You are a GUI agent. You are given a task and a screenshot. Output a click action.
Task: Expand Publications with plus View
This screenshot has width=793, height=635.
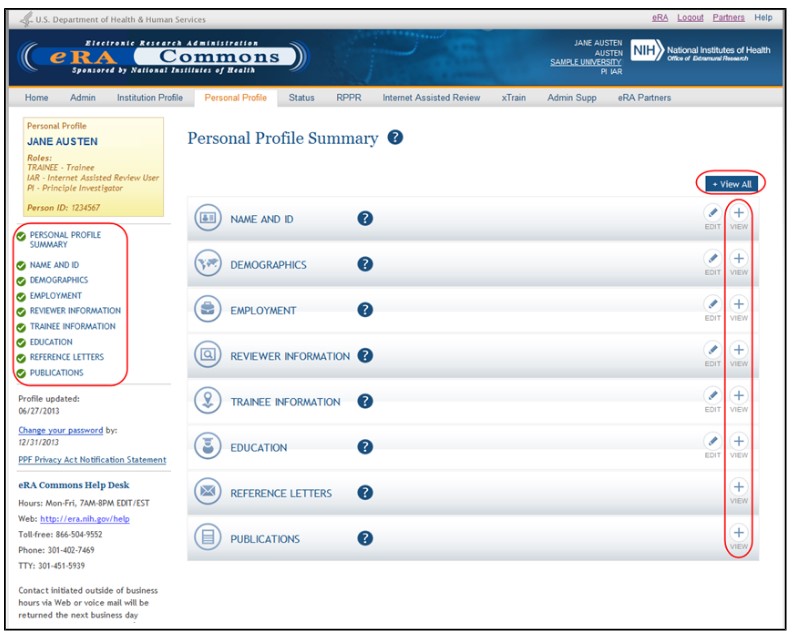(738, 537)
